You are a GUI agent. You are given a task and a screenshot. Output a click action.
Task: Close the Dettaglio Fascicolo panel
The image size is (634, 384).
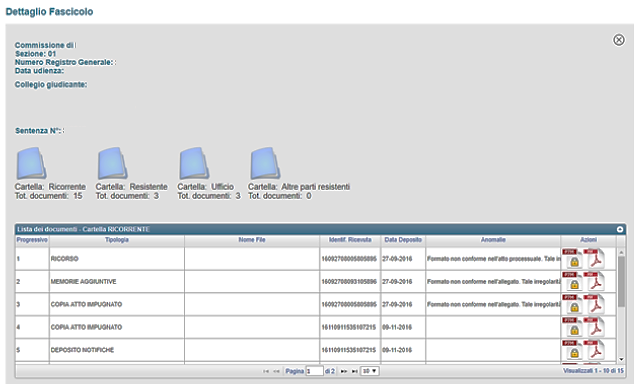619,40
